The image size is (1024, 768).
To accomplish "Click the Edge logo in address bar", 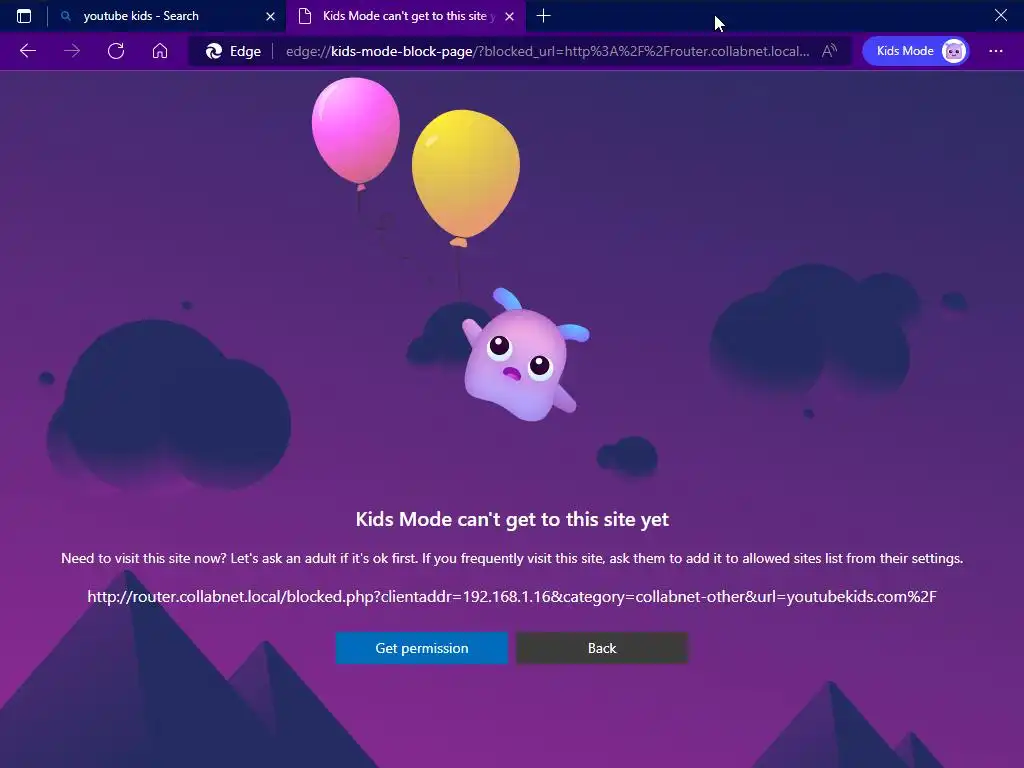I will click(214, 51).
